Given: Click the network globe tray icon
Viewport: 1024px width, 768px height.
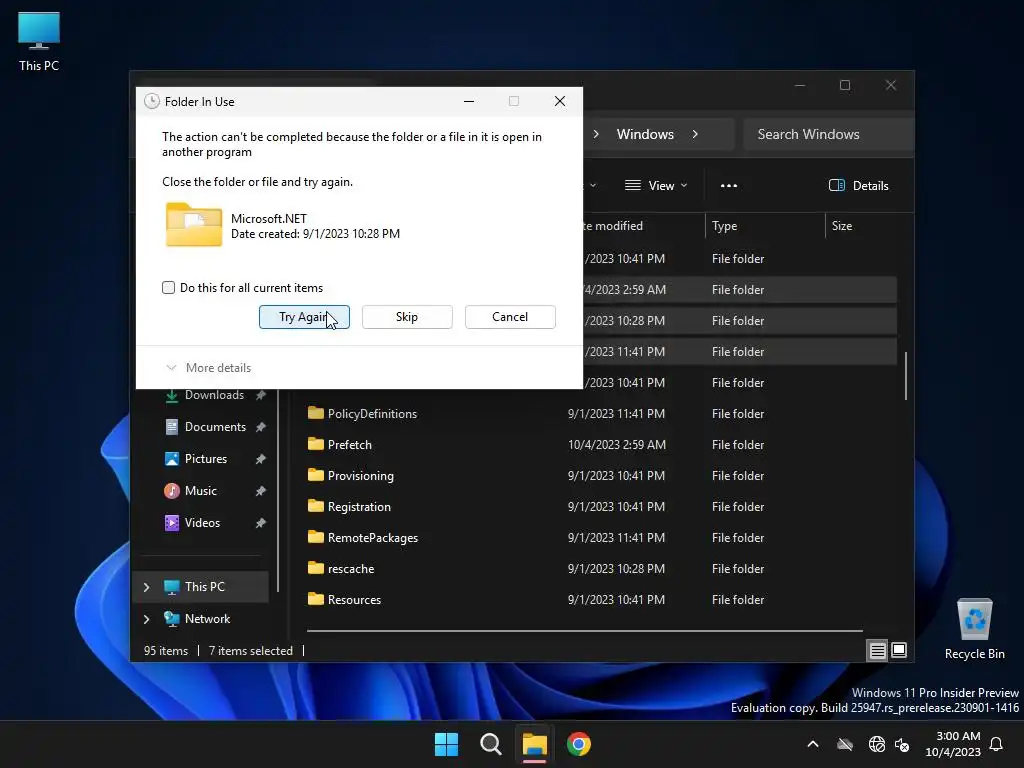Looking at the screenshot, I should pos(876,744).
